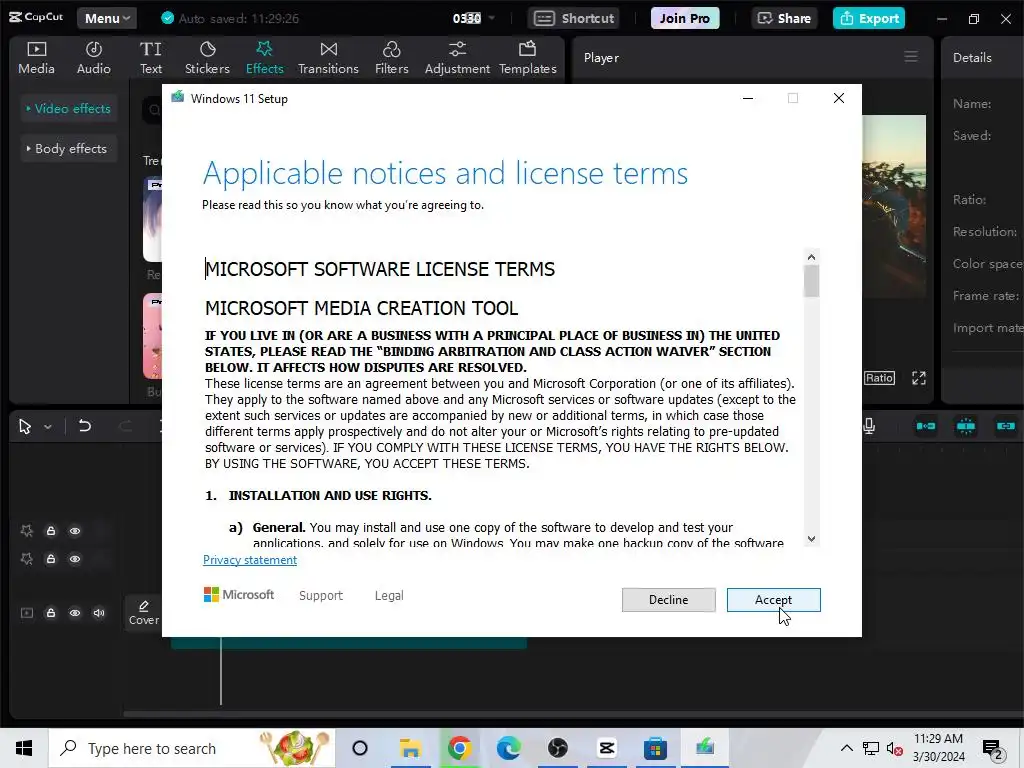Toggle linkage in timeline toolbar

[1006, 426]
